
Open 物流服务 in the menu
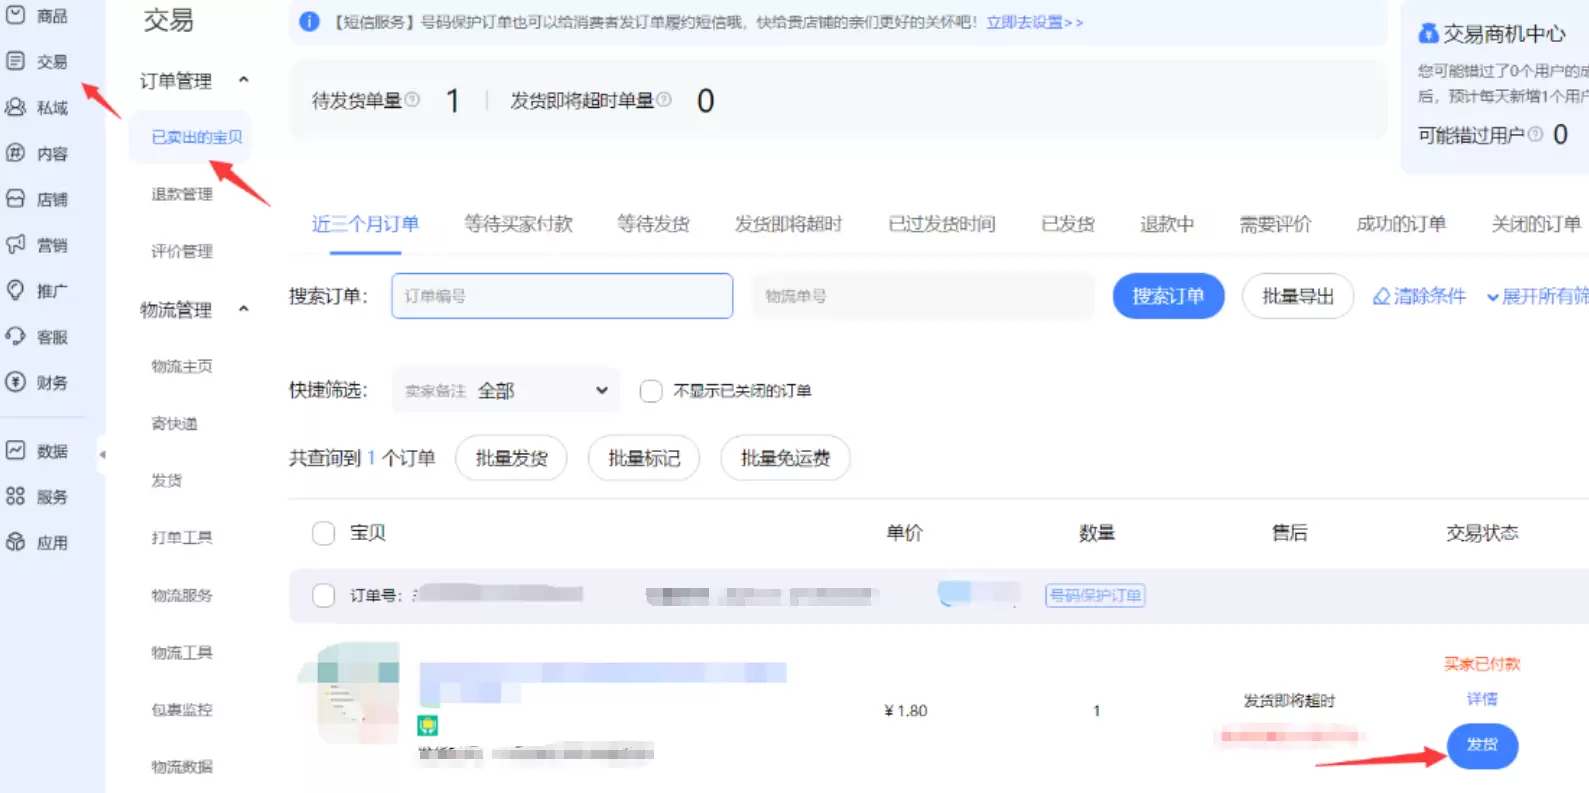[182, 595]
